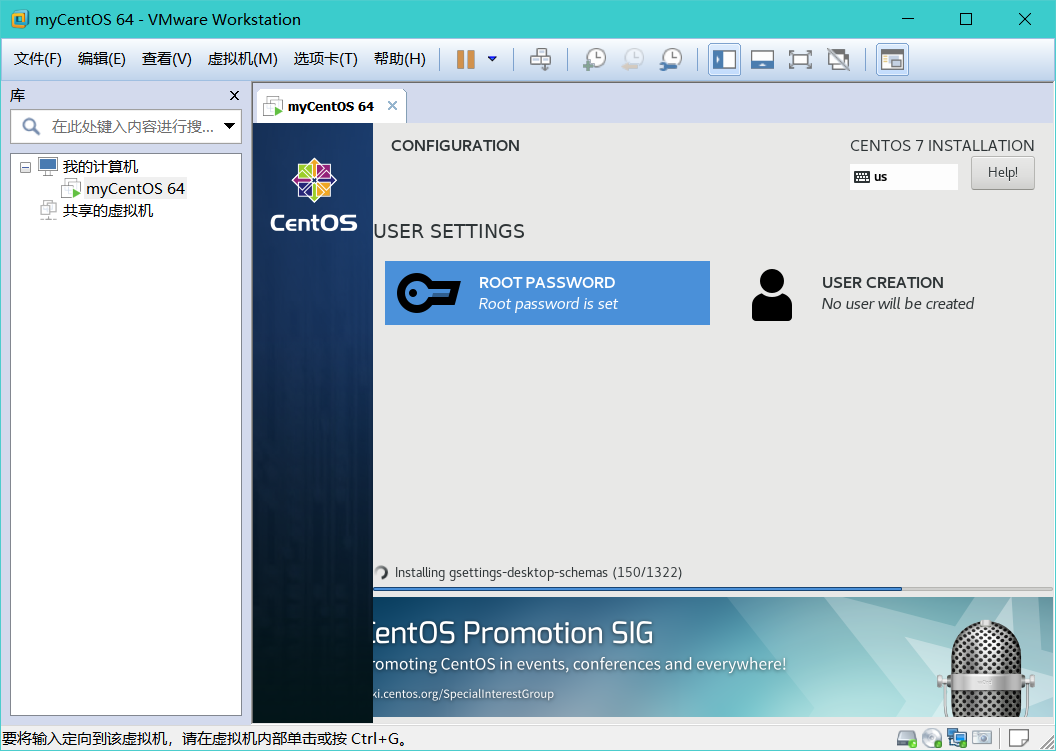Toggle the library sidebar view
The image size is (1056, 751).
725,59
